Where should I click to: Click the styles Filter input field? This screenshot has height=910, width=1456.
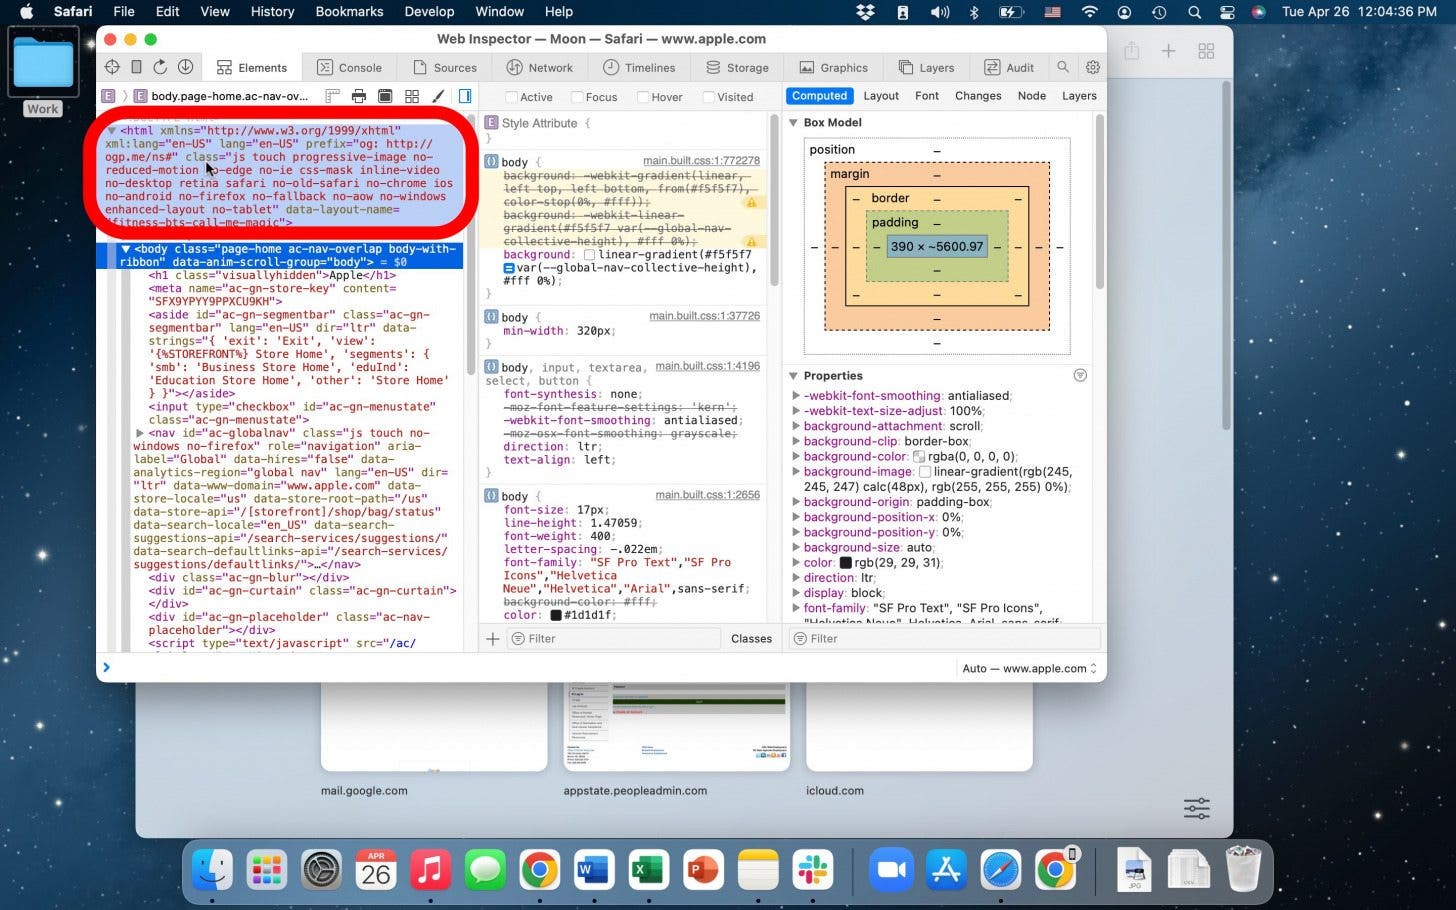pyautogui.click(x=614, y=638)
